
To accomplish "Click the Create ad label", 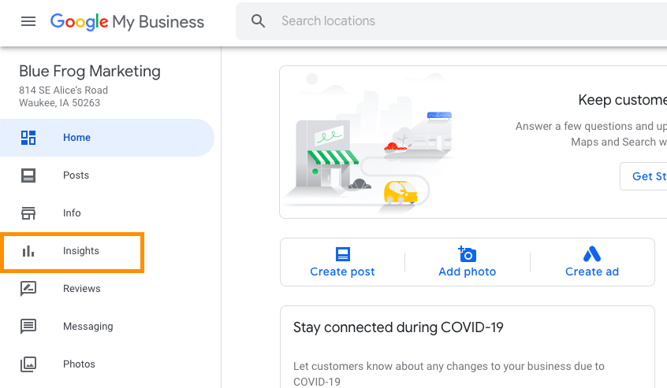I will [592, 272].
